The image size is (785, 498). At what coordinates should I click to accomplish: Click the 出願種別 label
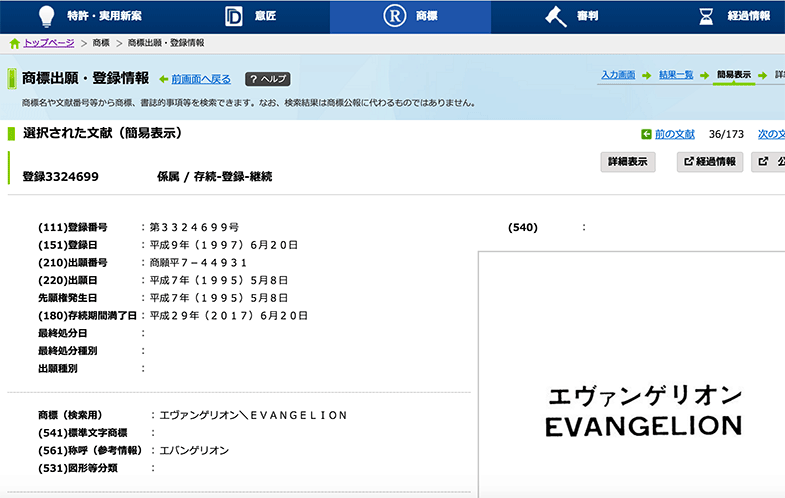tap(58, 368)
